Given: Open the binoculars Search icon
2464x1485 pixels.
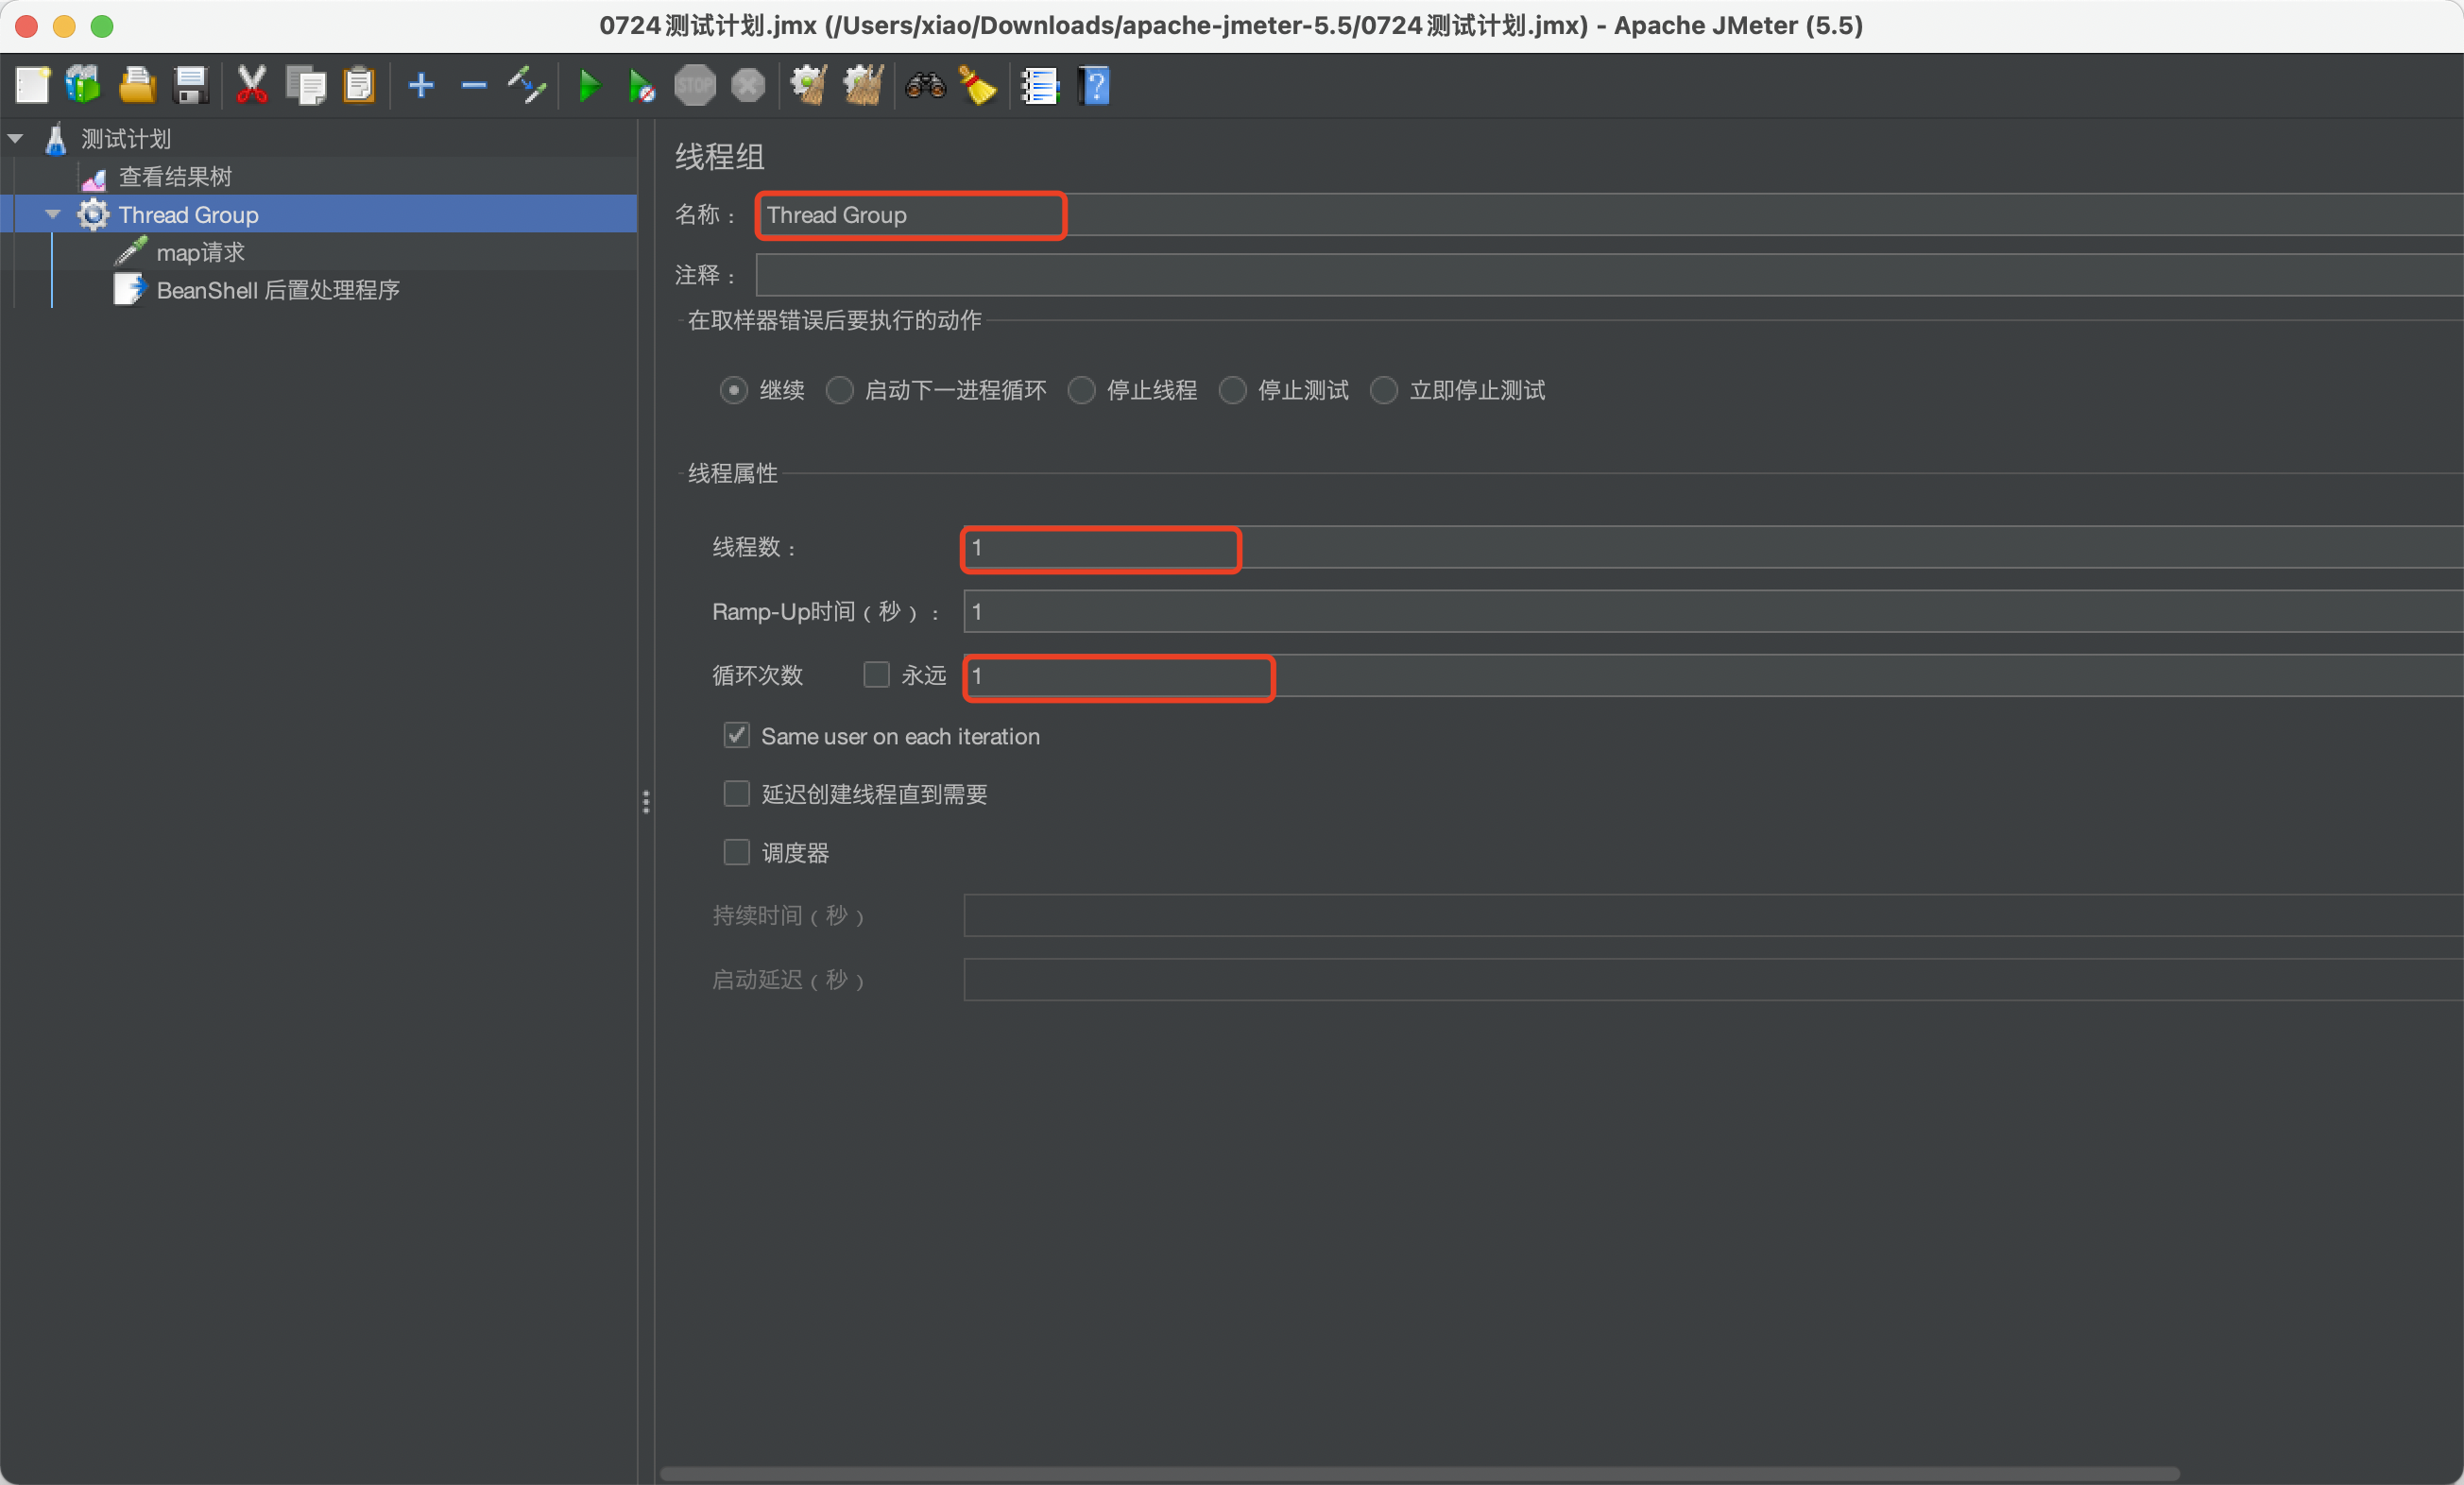Looking at the screenshot, I should 925,86.
